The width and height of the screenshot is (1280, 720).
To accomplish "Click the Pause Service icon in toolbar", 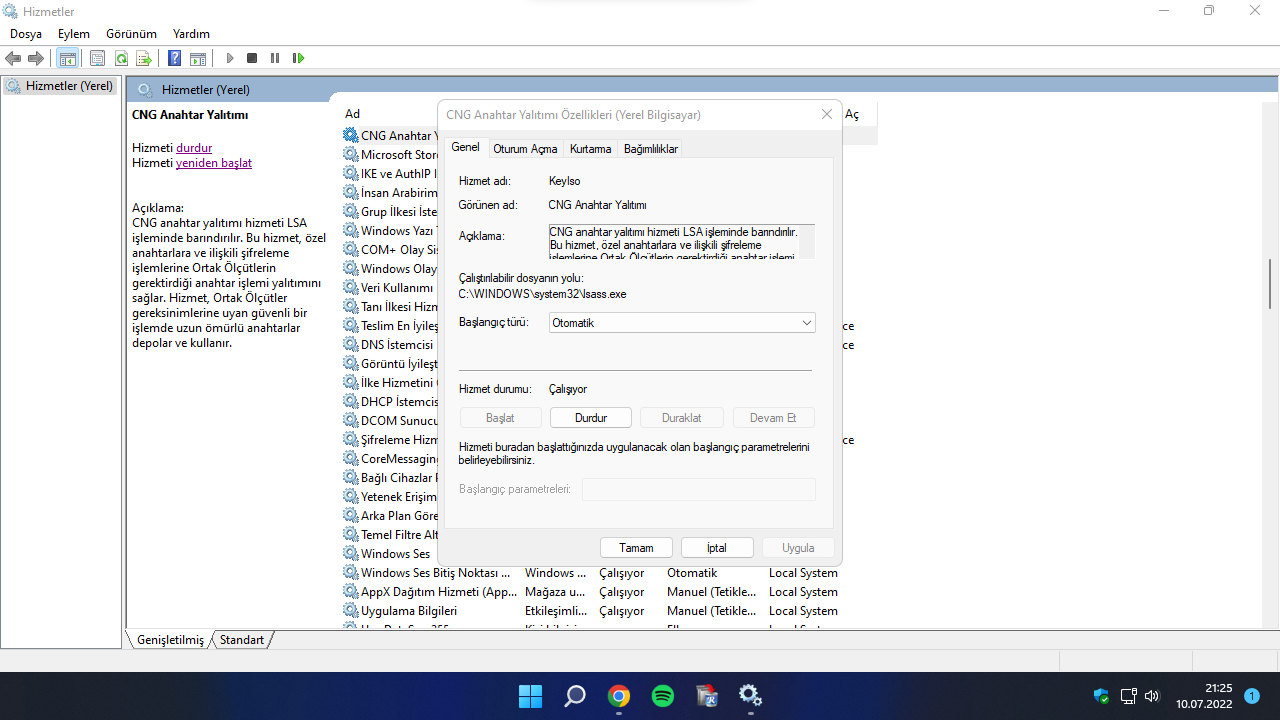I will [275, 58].
